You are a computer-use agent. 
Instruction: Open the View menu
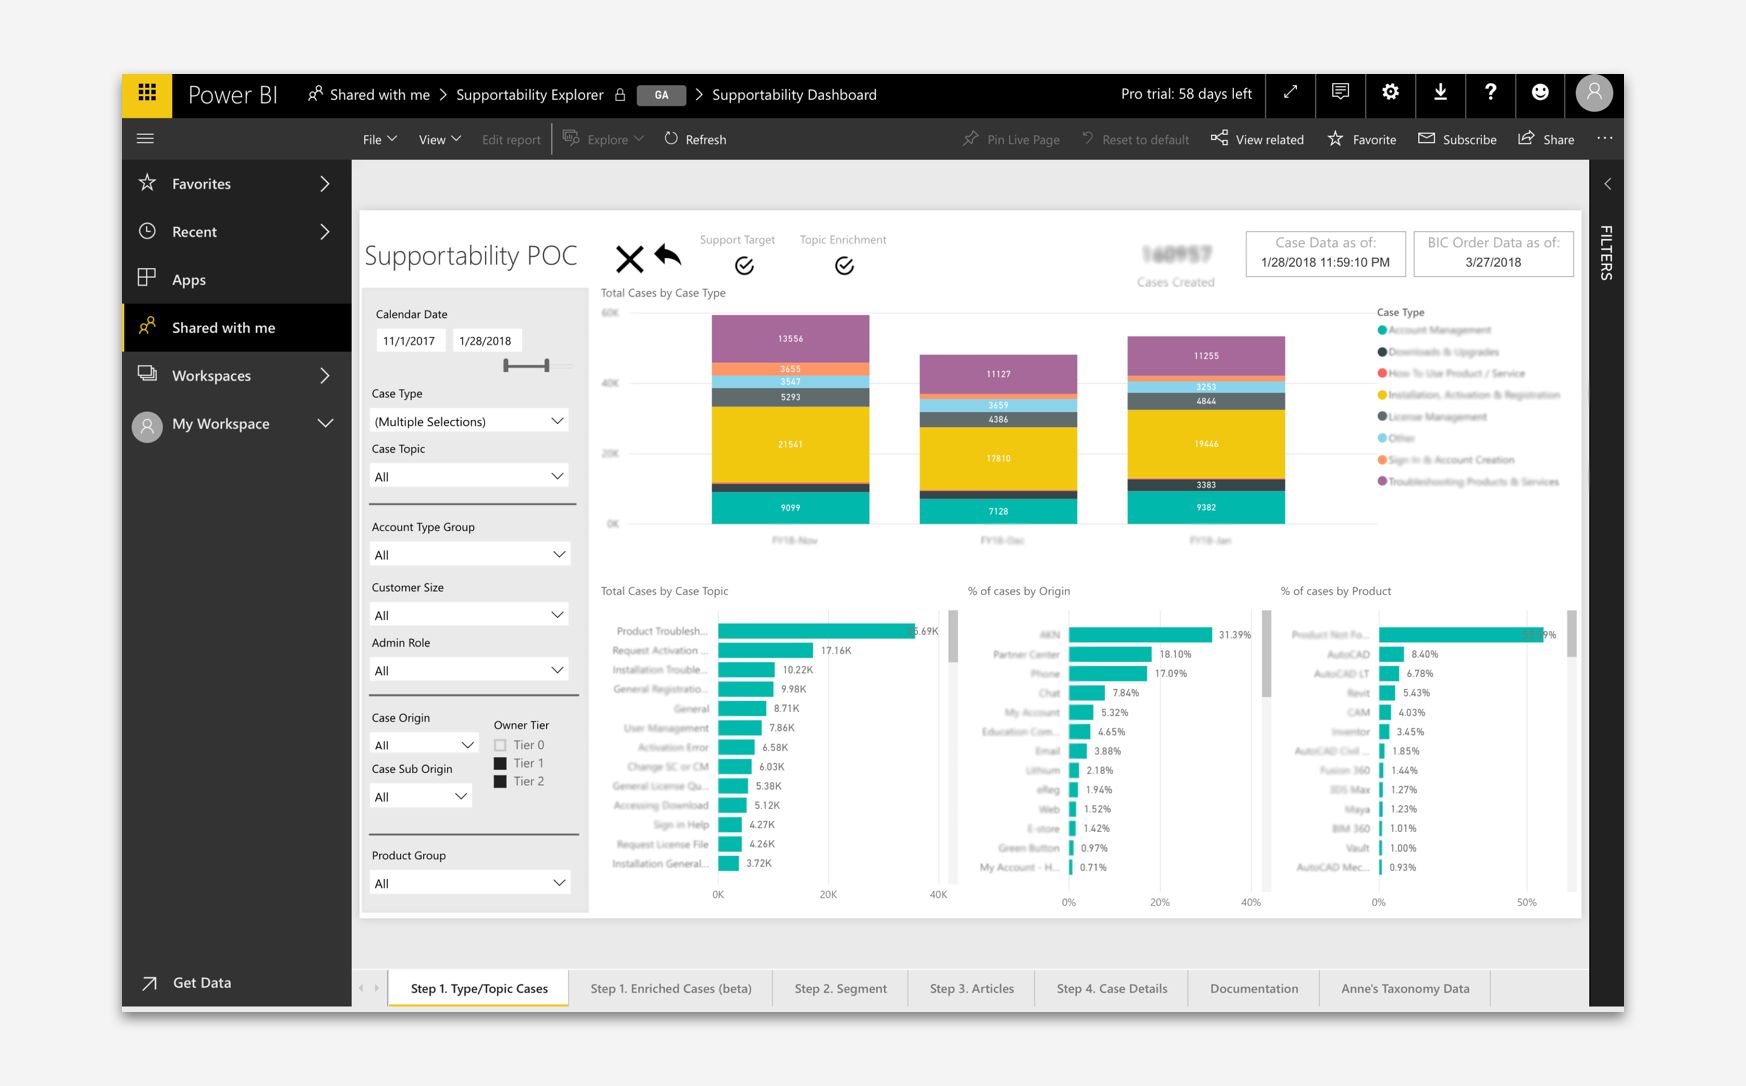(x=439, y=139)
